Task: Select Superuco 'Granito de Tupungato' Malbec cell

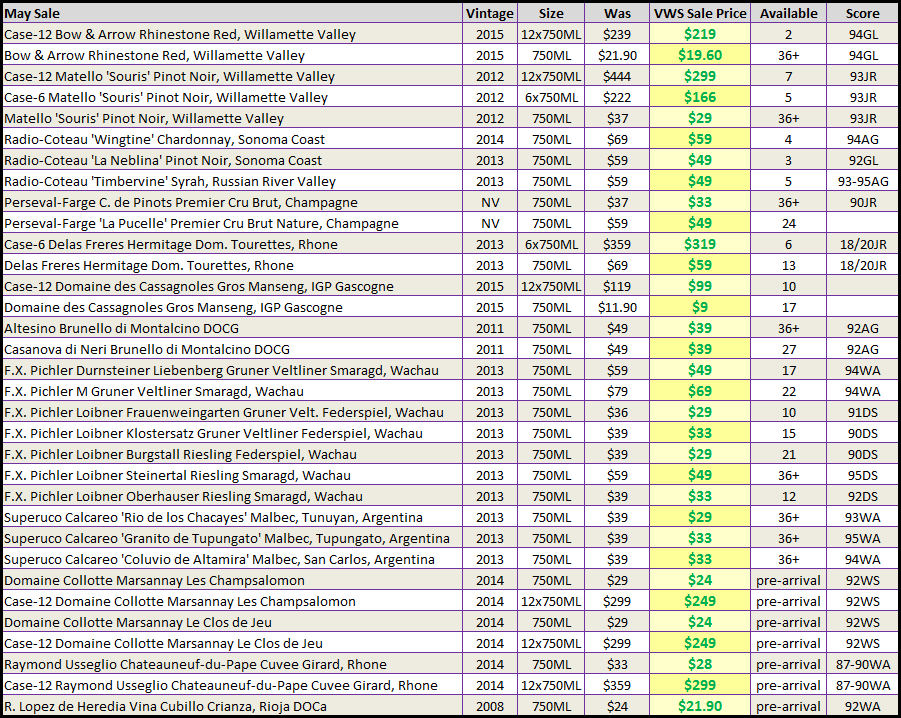Action: pyautogui.click(x=232, y=538)
